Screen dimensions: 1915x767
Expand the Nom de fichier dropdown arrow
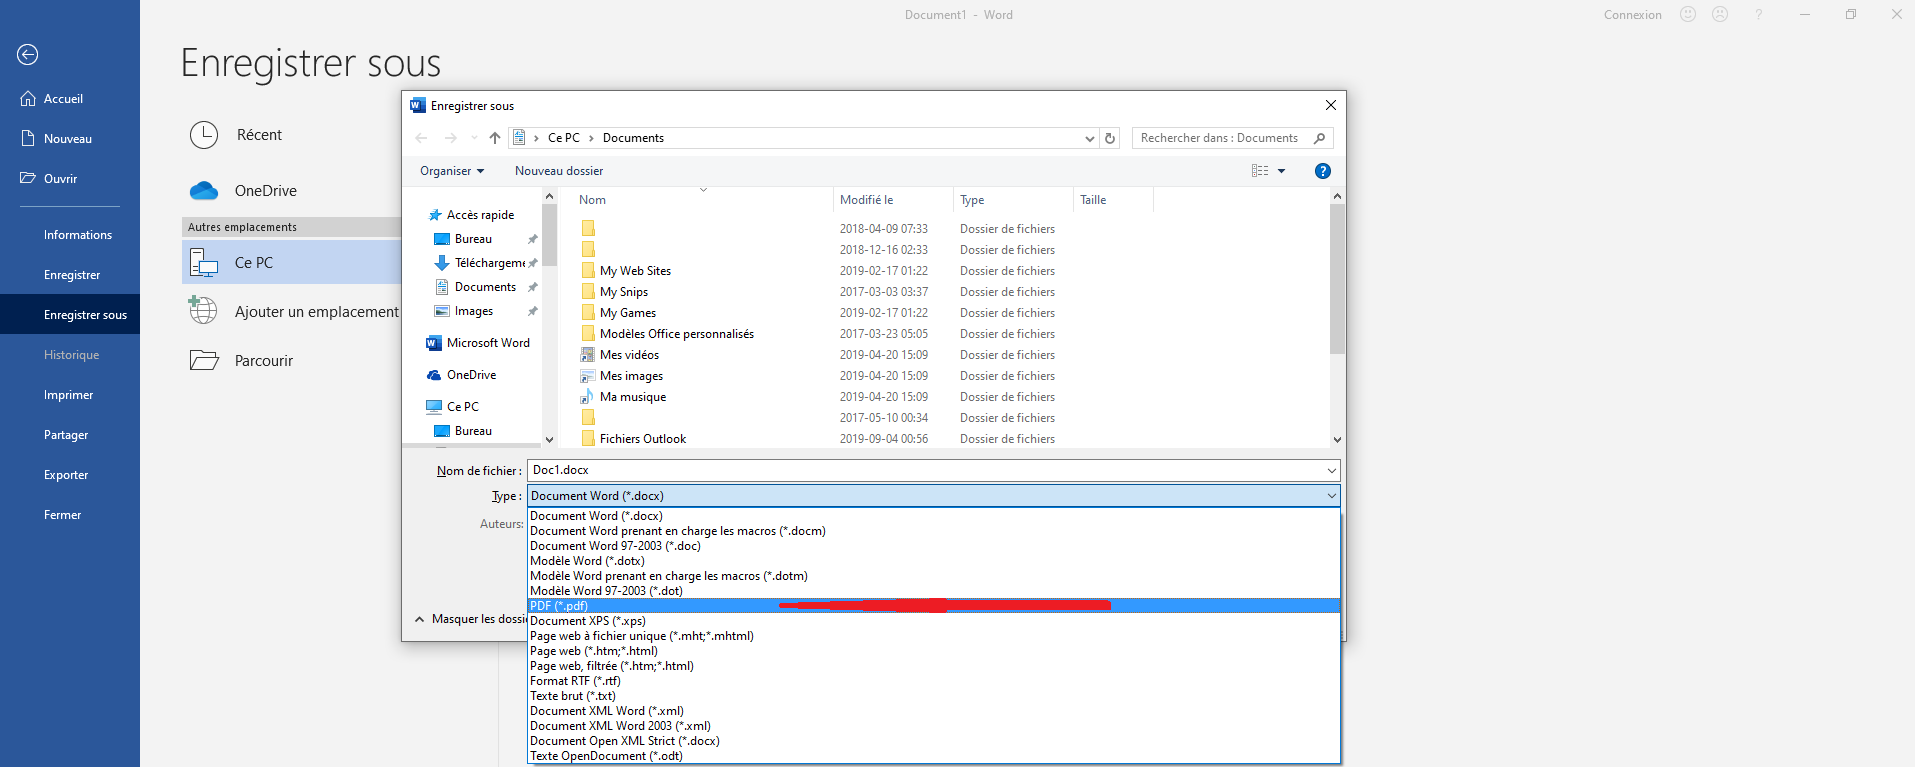pyautogui.click(x=1331, y=470)
